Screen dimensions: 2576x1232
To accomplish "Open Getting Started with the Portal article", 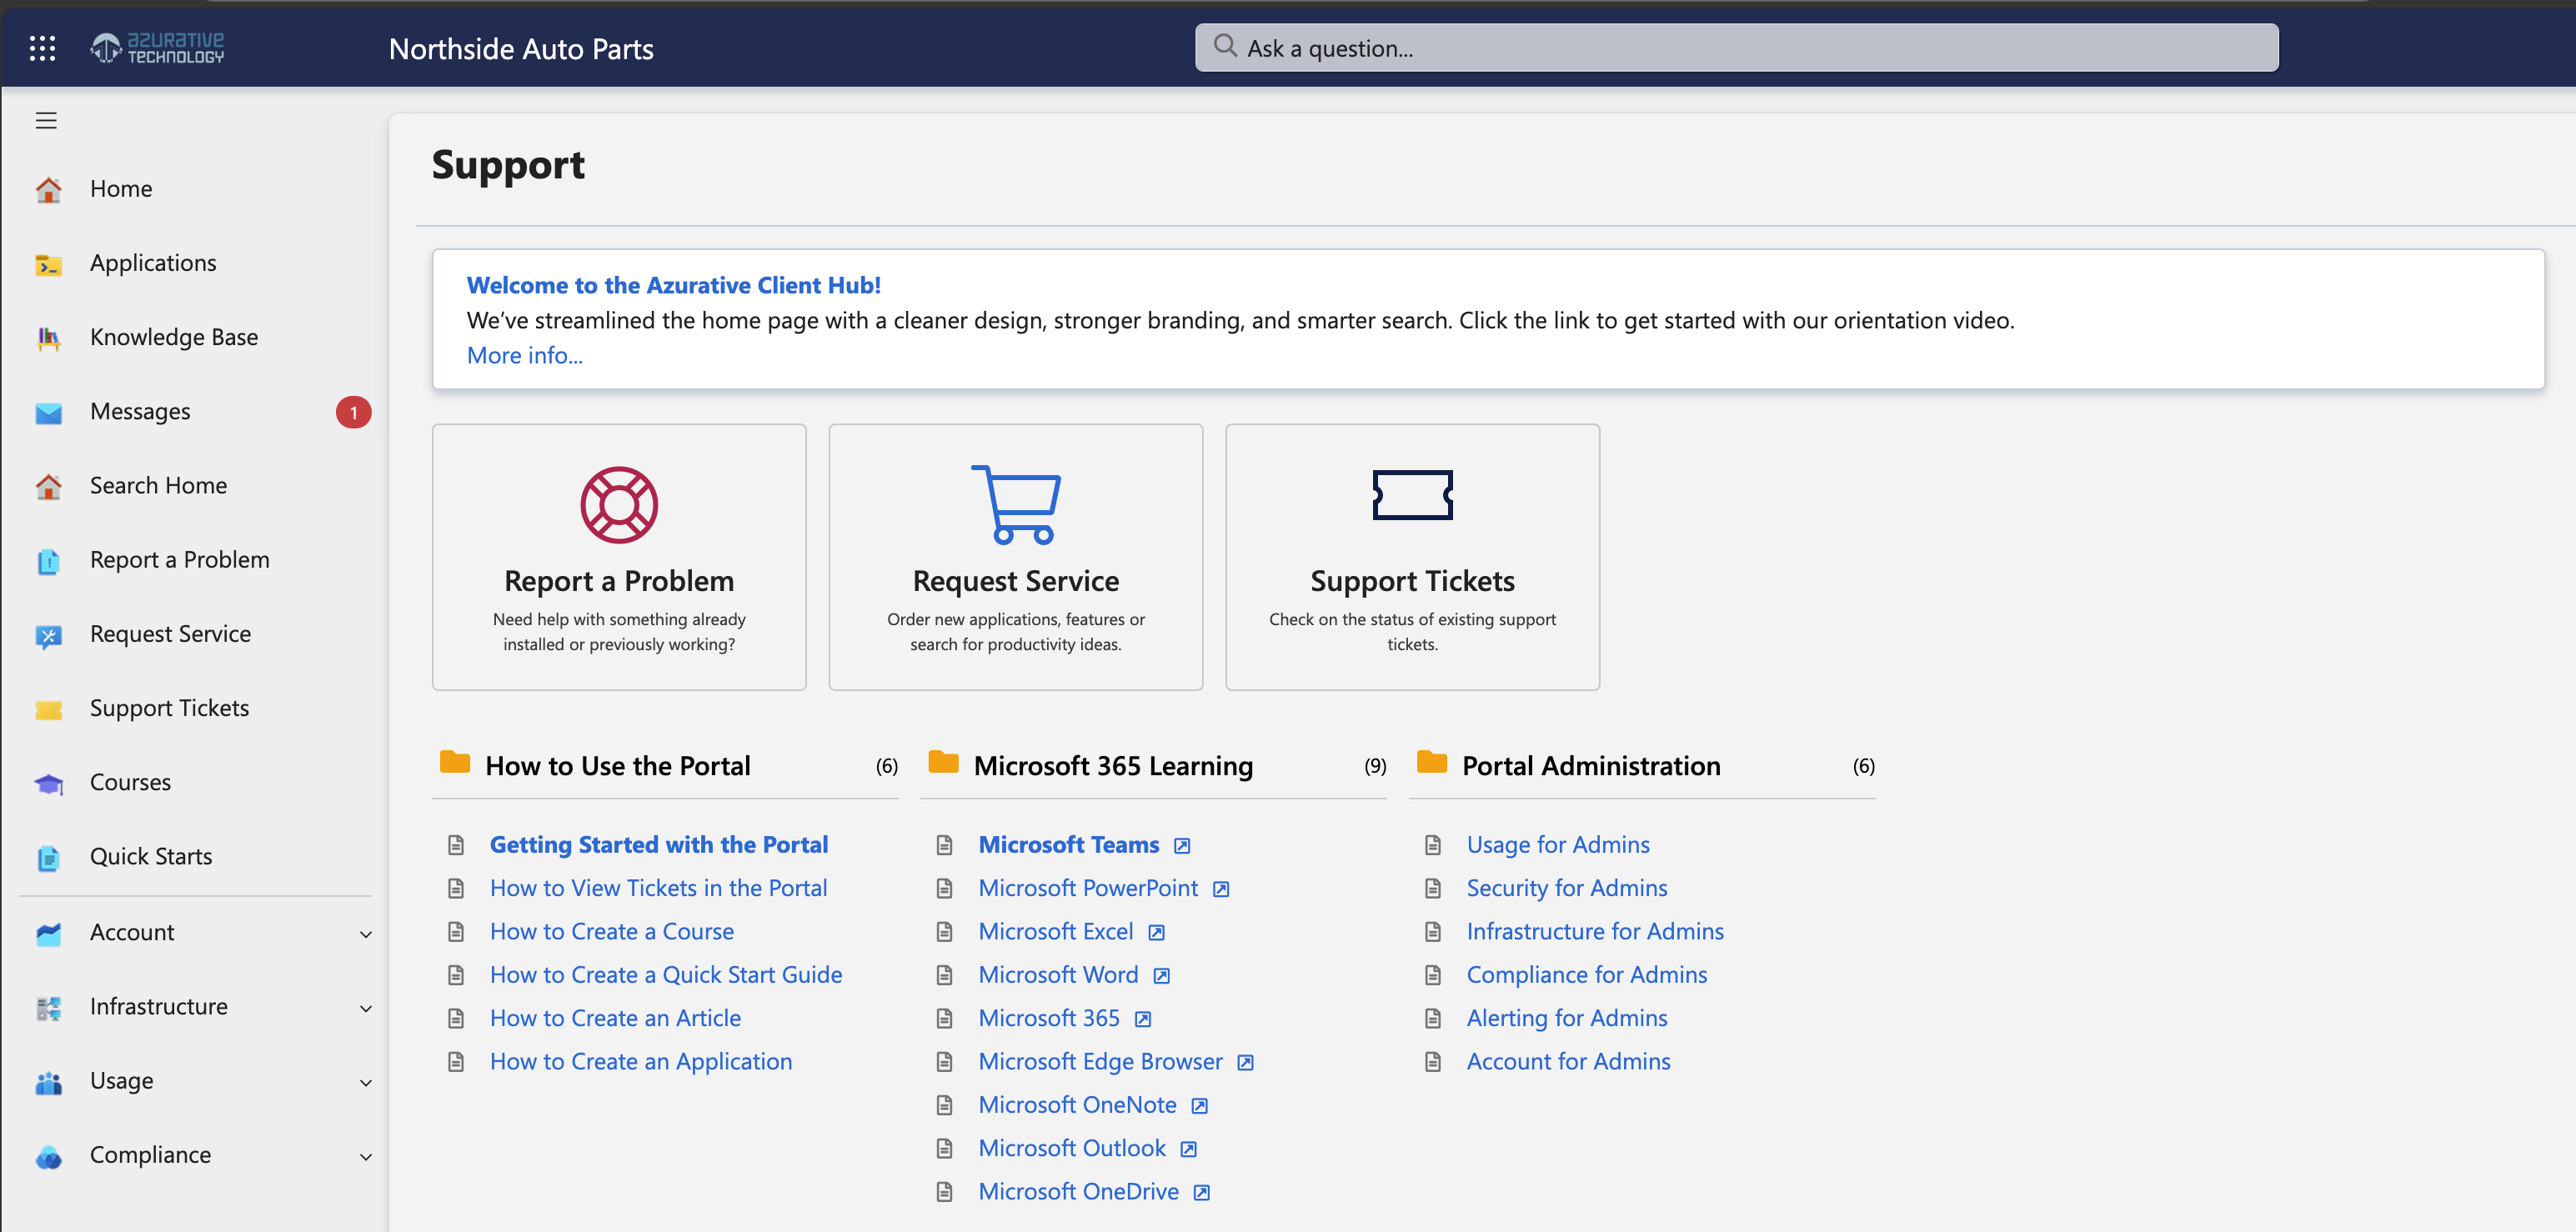I will [658, 844].
